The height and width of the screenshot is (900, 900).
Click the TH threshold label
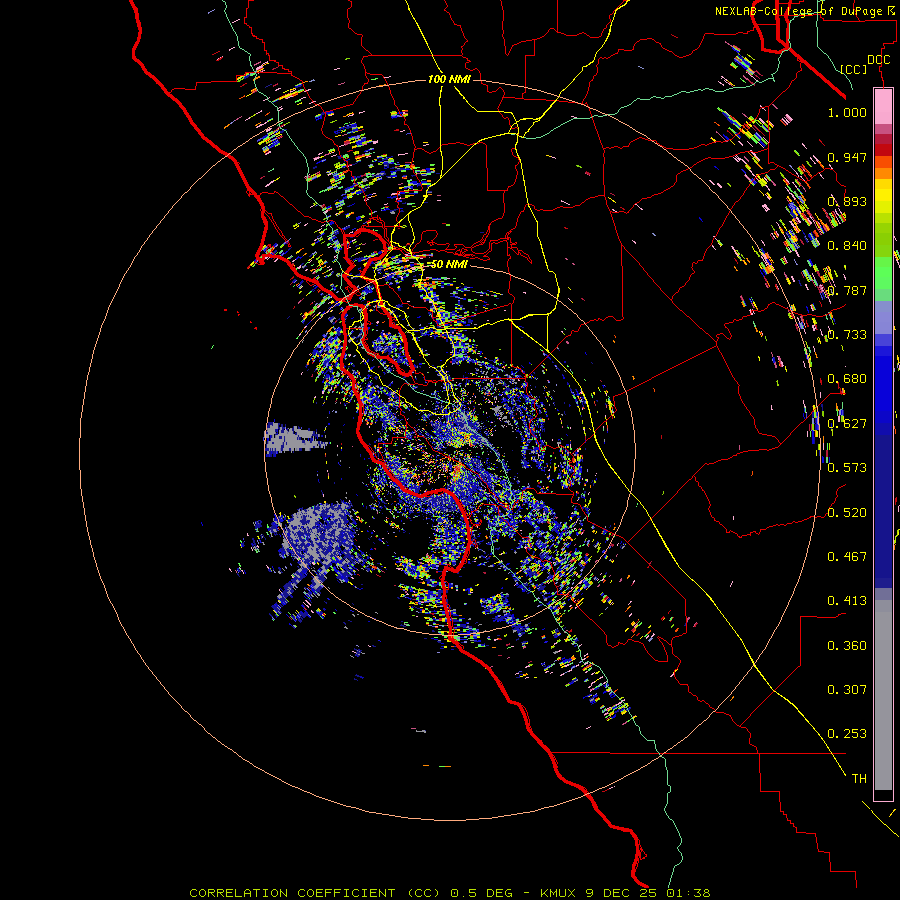(x=859, y=779)
